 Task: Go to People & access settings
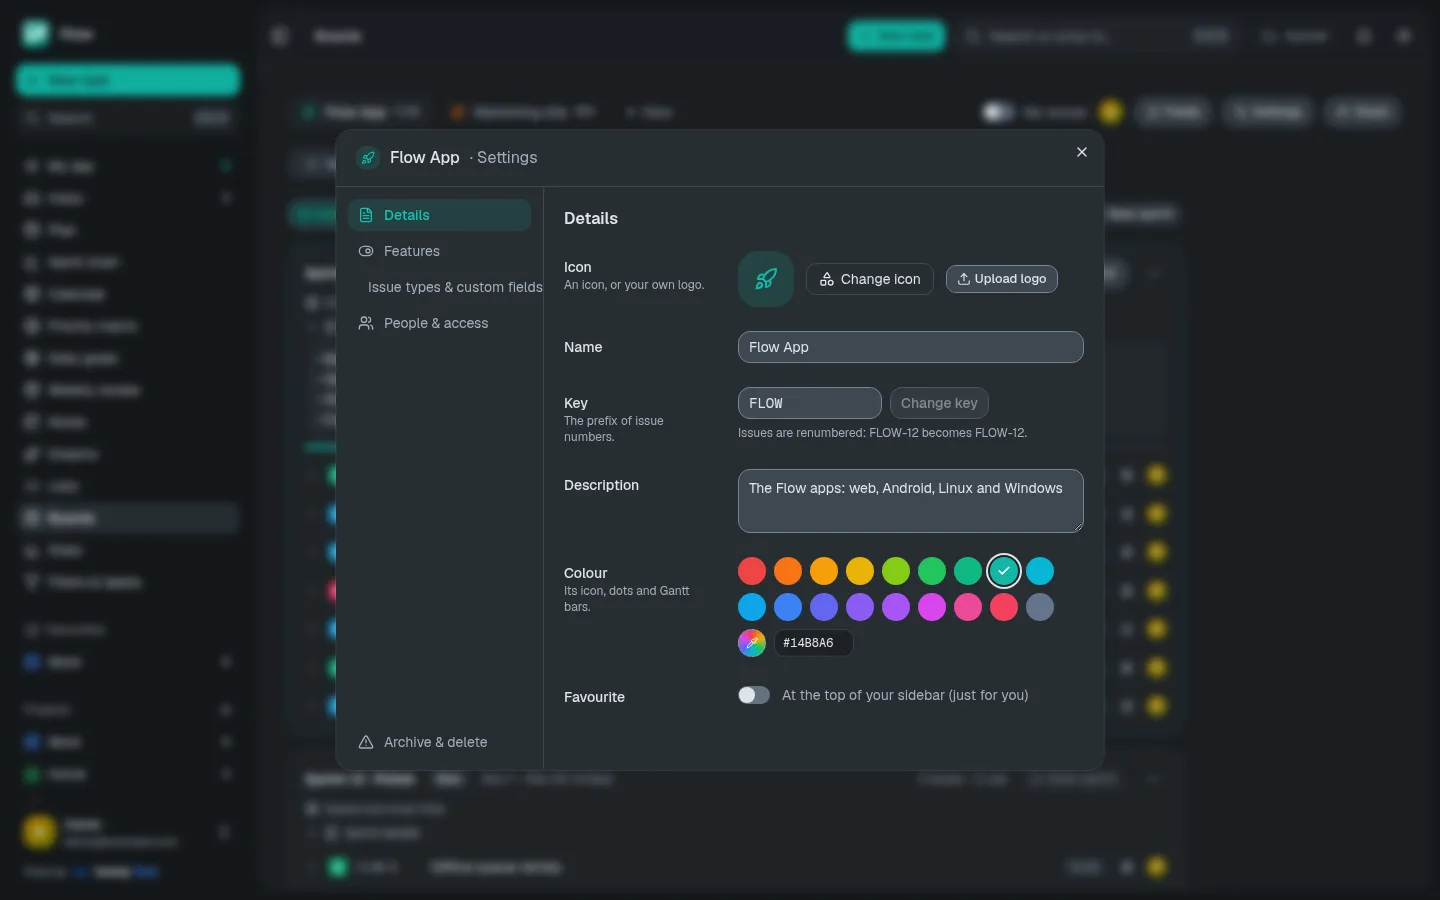pyautogui.click(x=439, y=323)
